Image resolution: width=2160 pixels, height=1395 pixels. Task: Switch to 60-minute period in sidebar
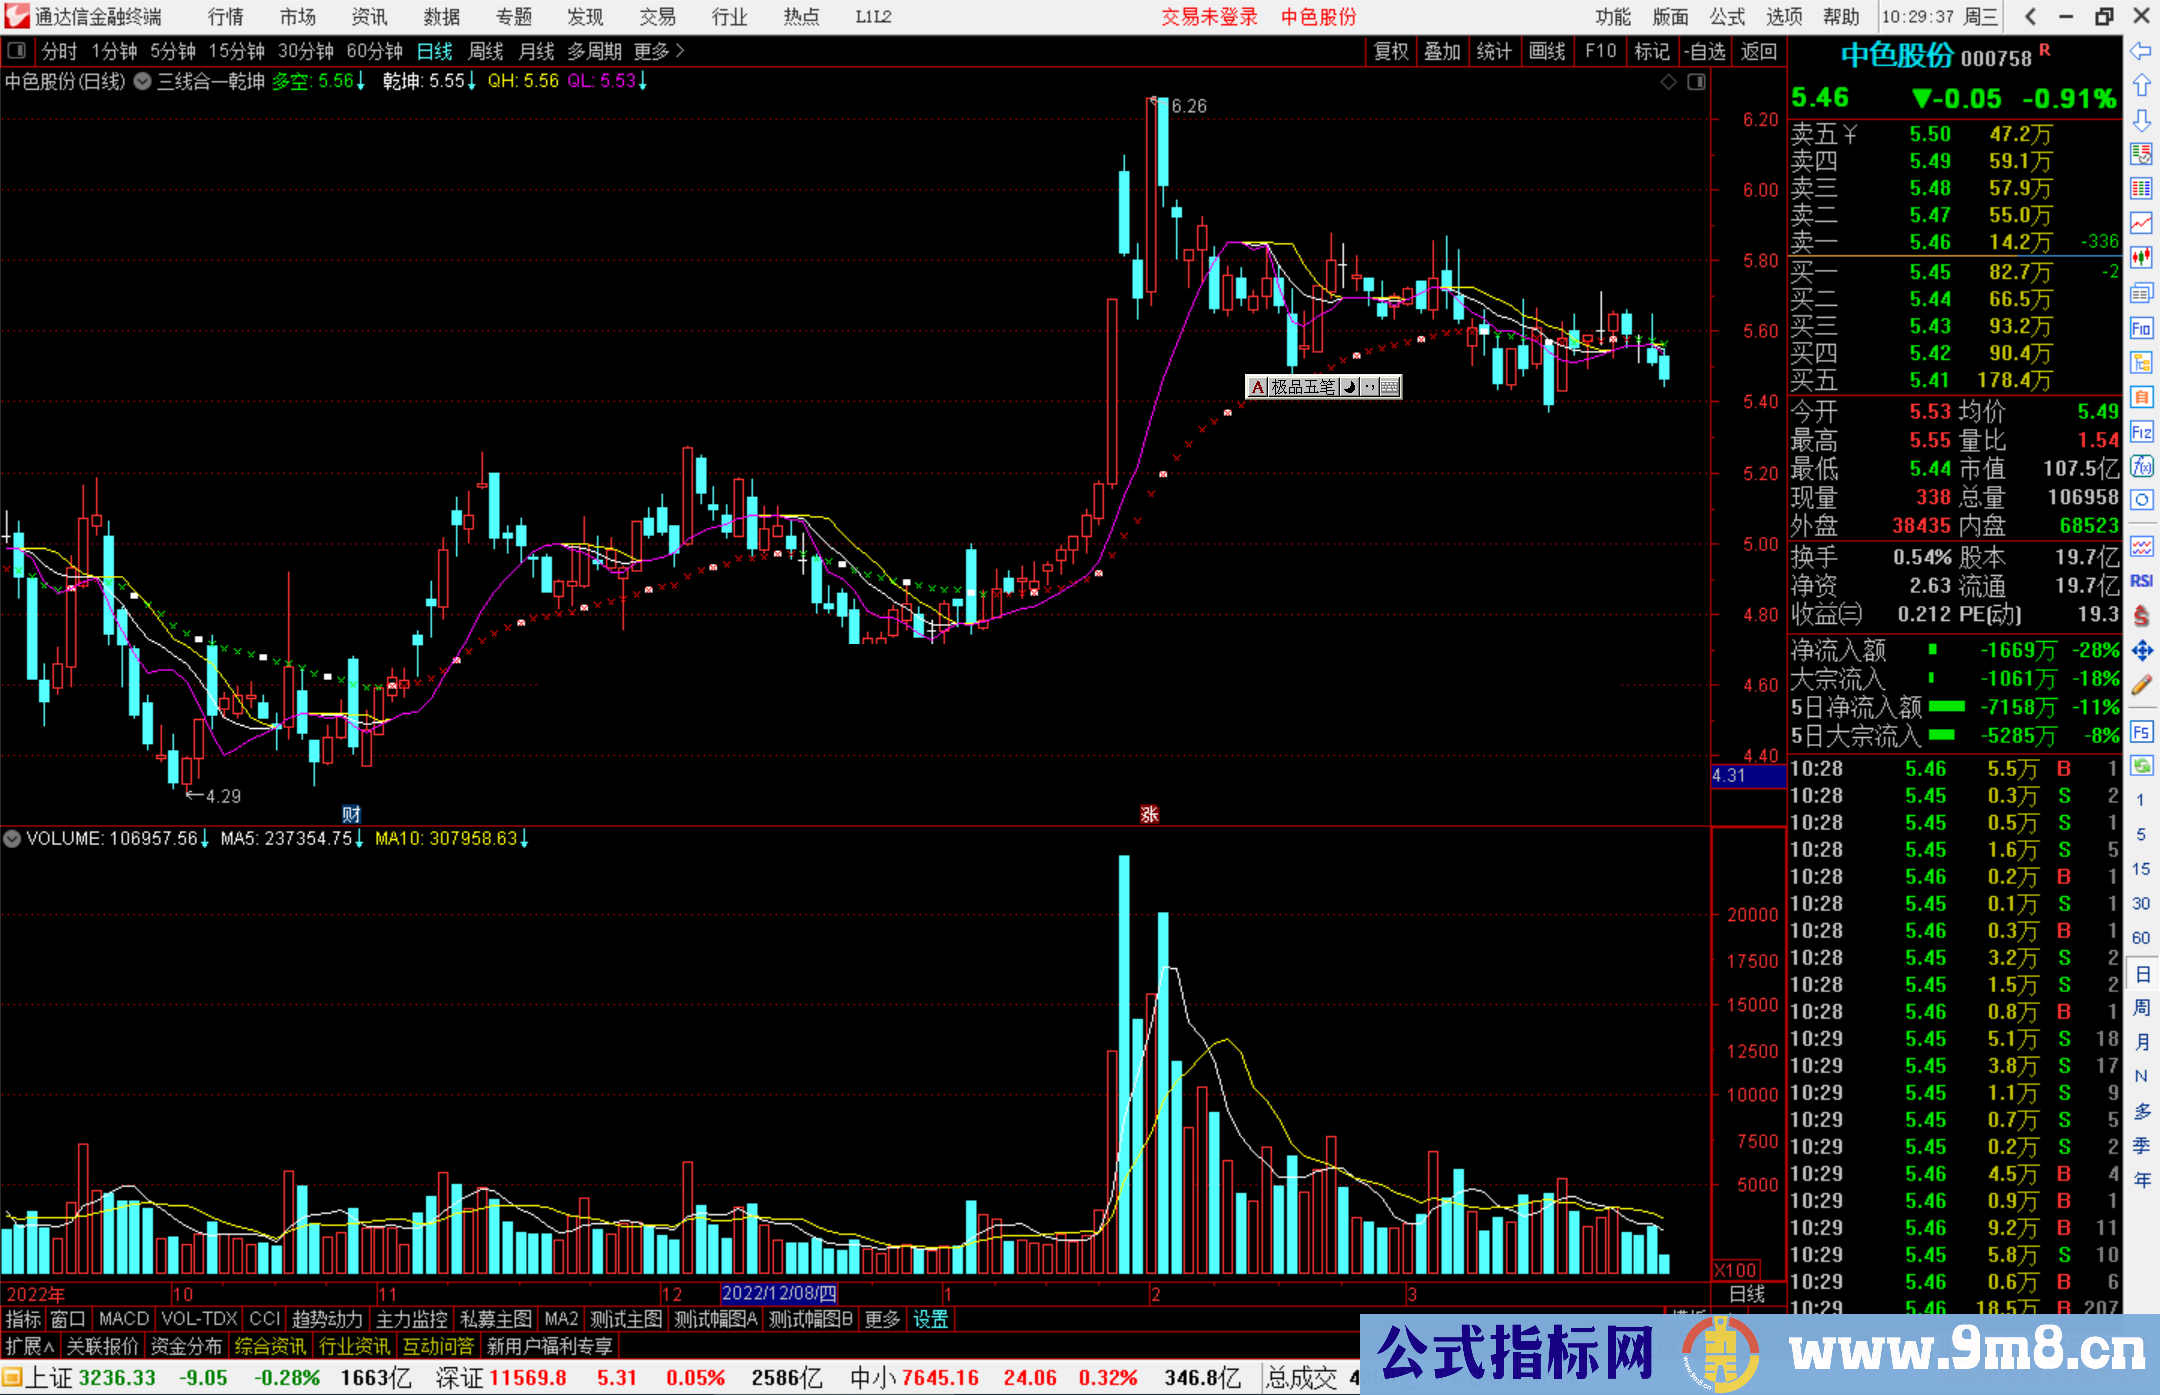(x=2140, y=938)
